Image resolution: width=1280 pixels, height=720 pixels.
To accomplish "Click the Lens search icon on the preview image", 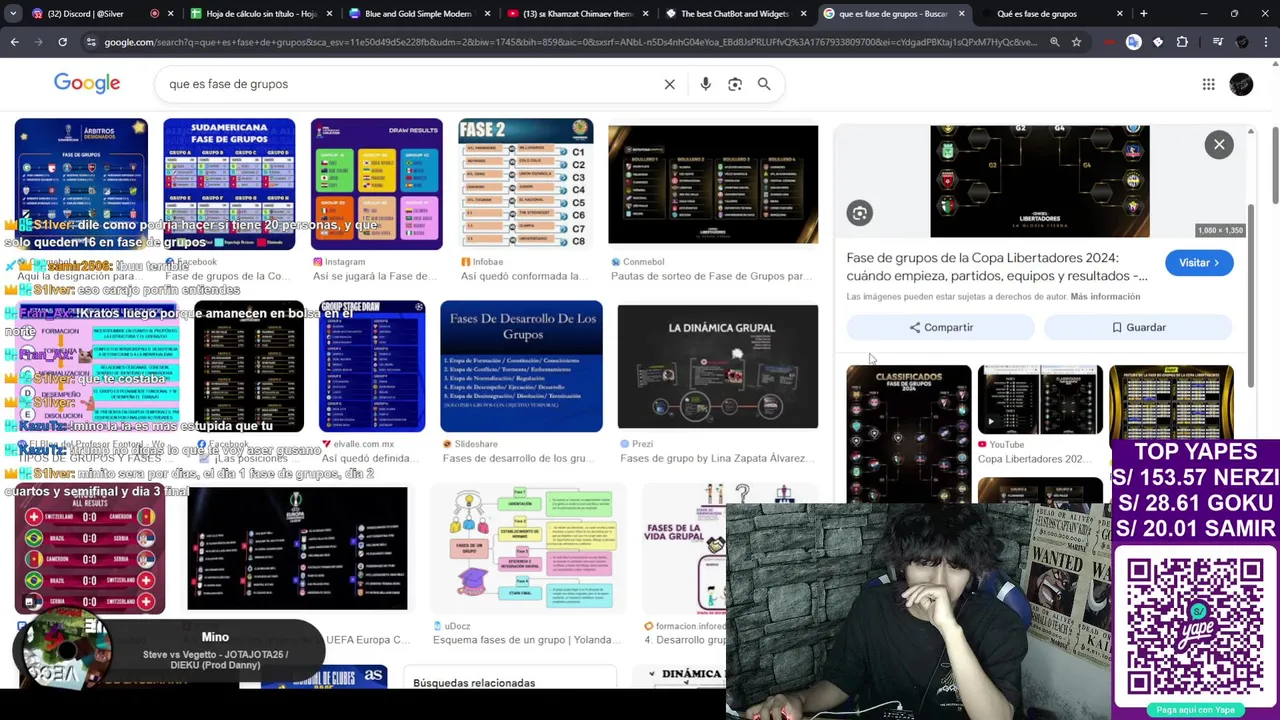I will (859, 212).
